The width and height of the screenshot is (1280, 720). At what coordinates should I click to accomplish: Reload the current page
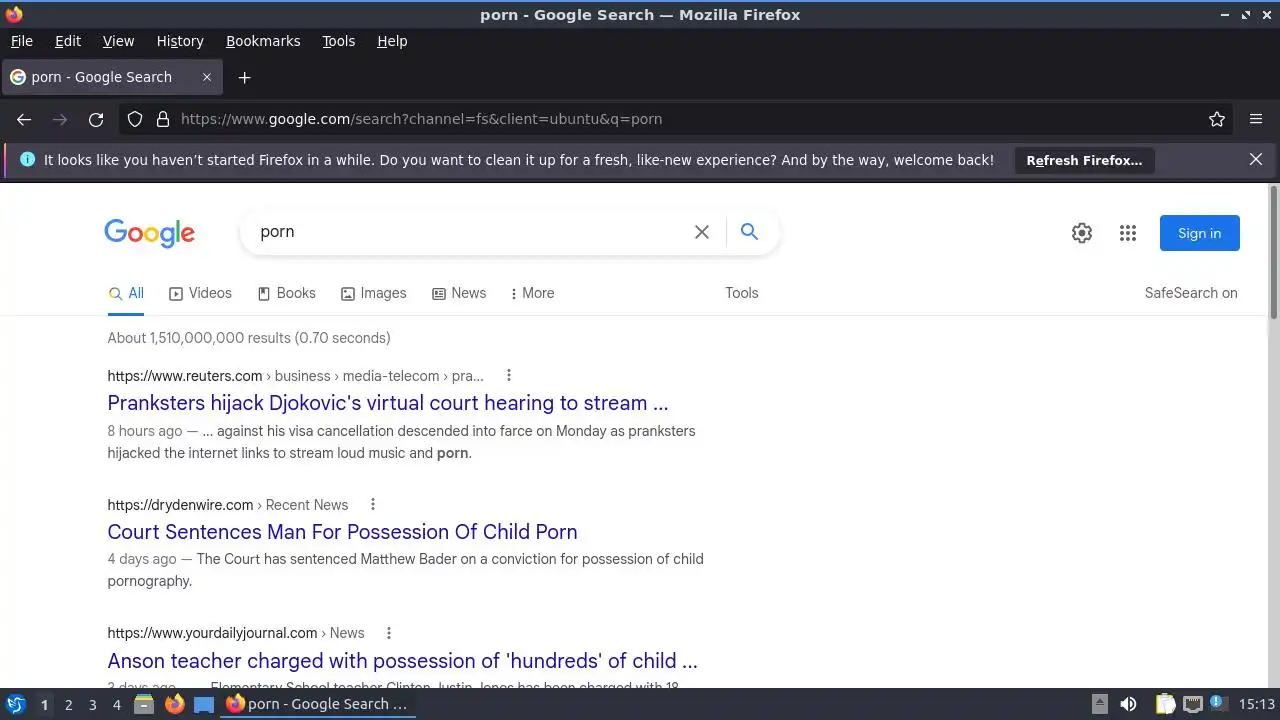pos(96,119)
